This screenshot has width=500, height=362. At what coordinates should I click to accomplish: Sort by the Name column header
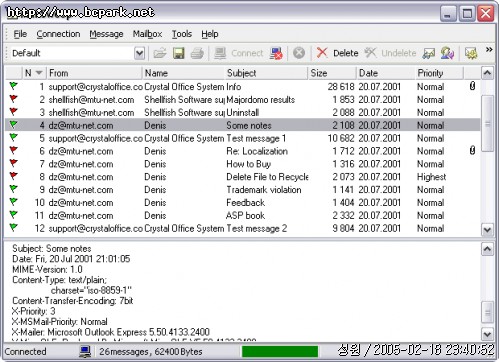(184, 73)
